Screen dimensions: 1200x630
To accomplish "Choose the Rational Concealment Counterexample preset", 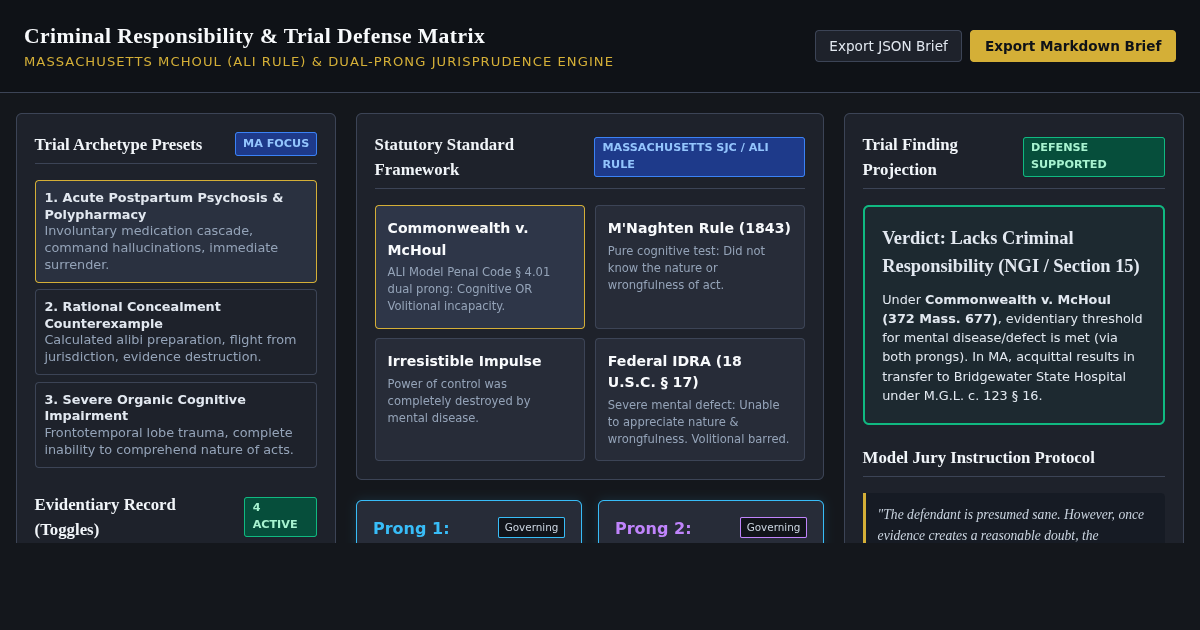I will coord(176,332).
